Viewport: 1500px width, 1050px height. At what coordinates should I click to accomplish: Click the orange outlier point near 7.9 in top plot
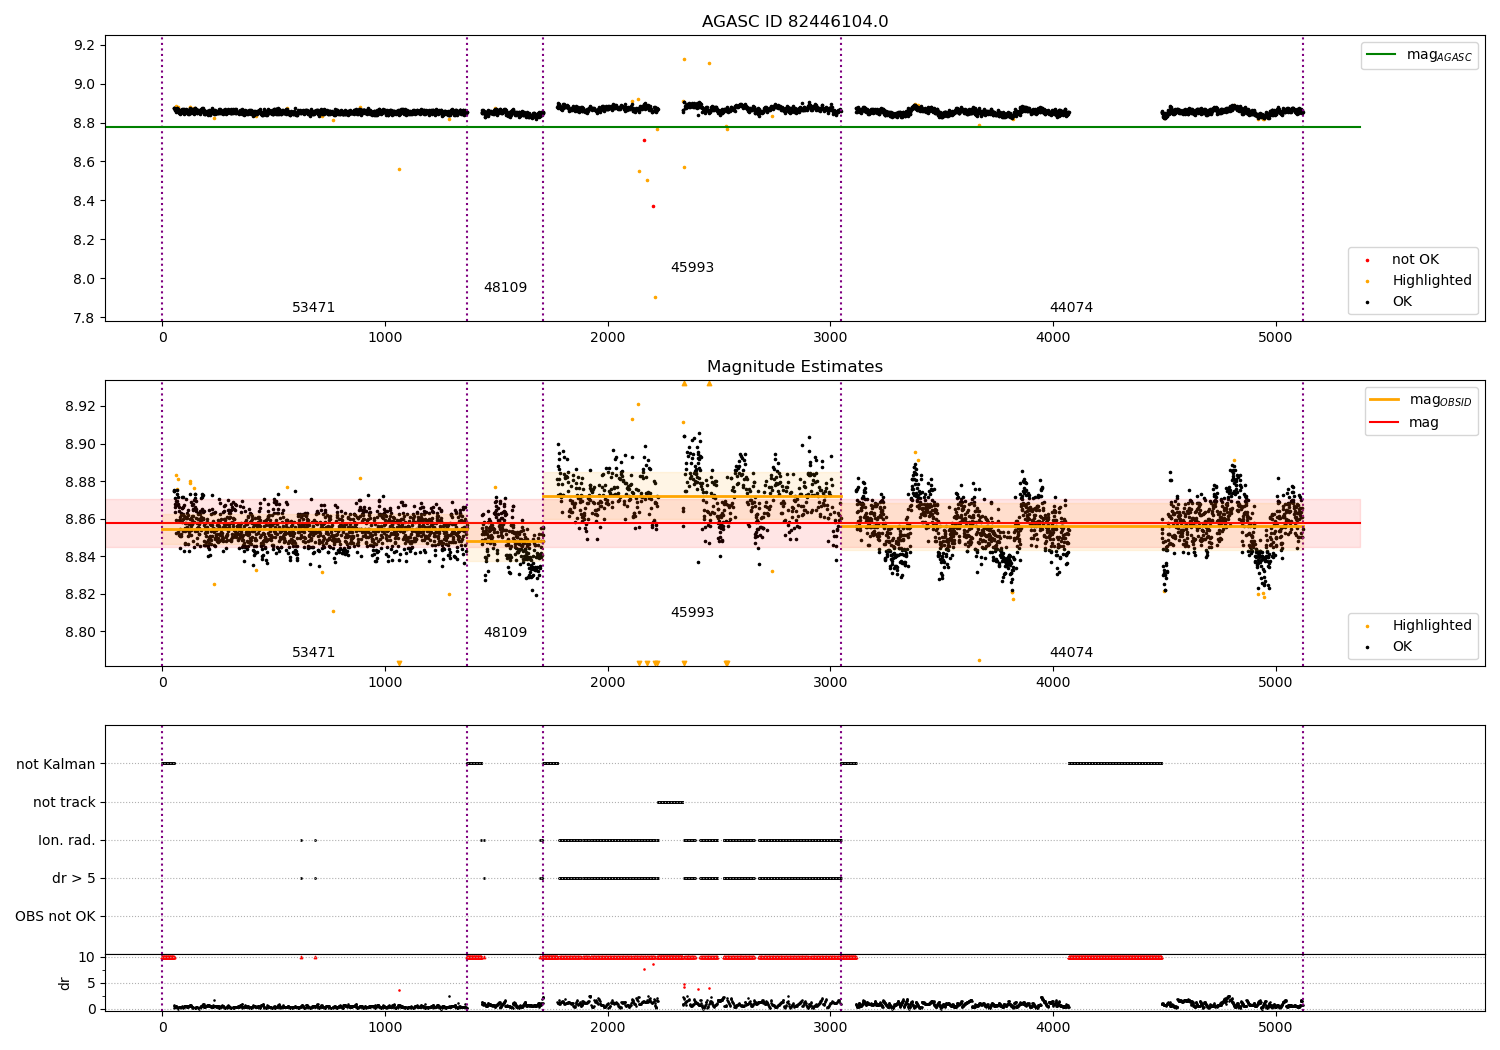point(655,298)
